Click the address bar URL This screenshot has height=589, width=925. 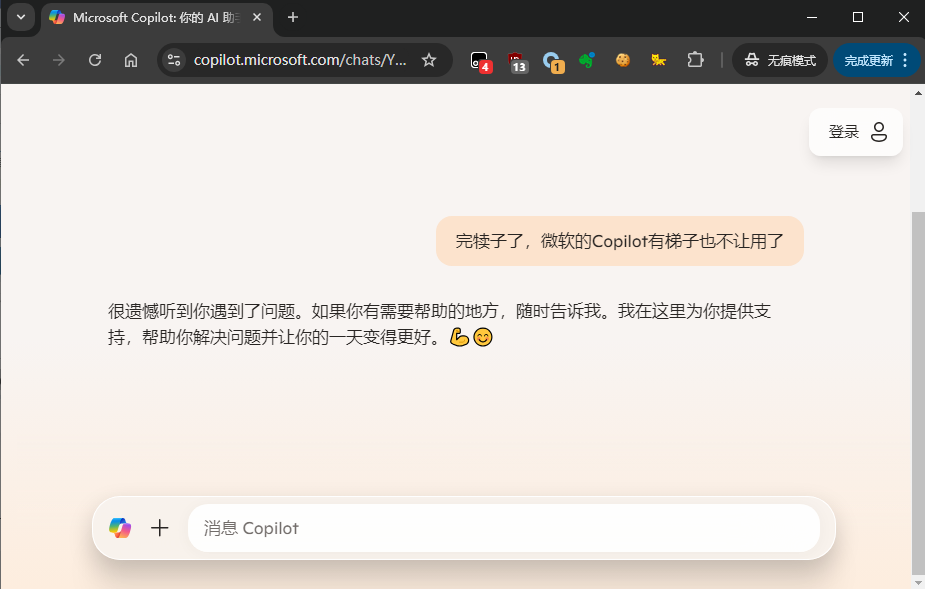(x=300, y=60)
